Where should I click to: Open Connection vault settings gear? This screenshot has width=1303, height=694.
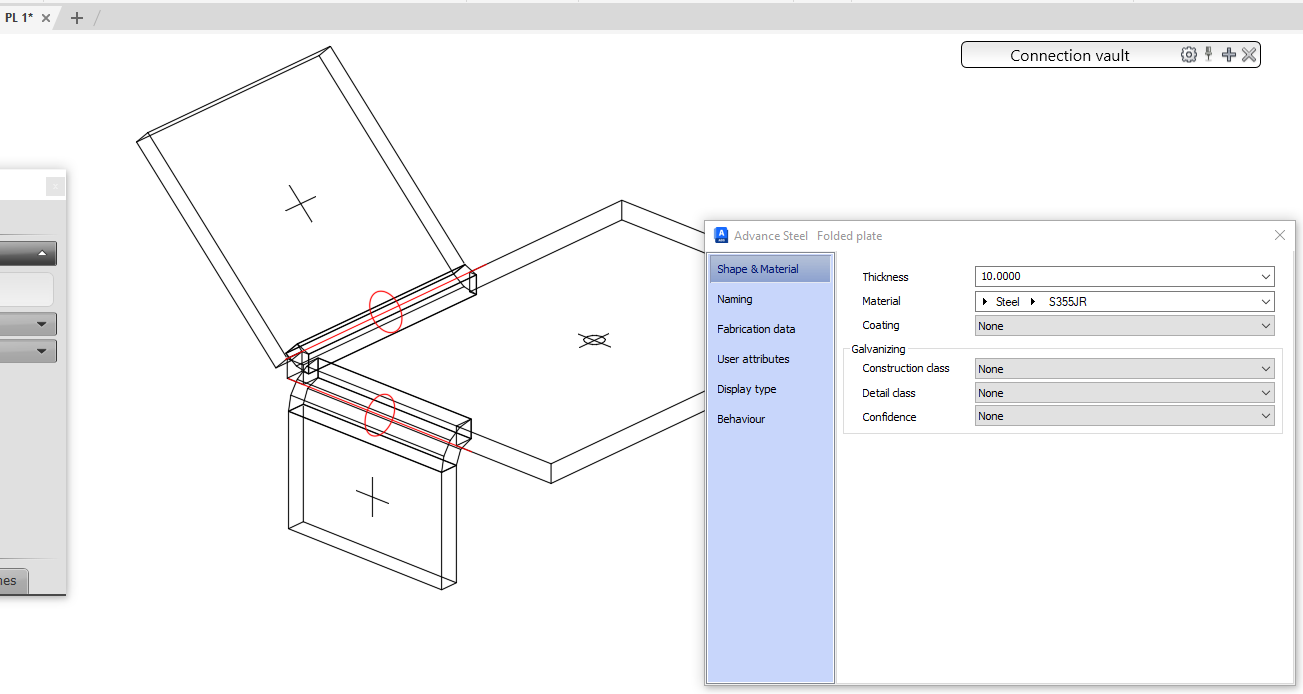point(1188,54)
